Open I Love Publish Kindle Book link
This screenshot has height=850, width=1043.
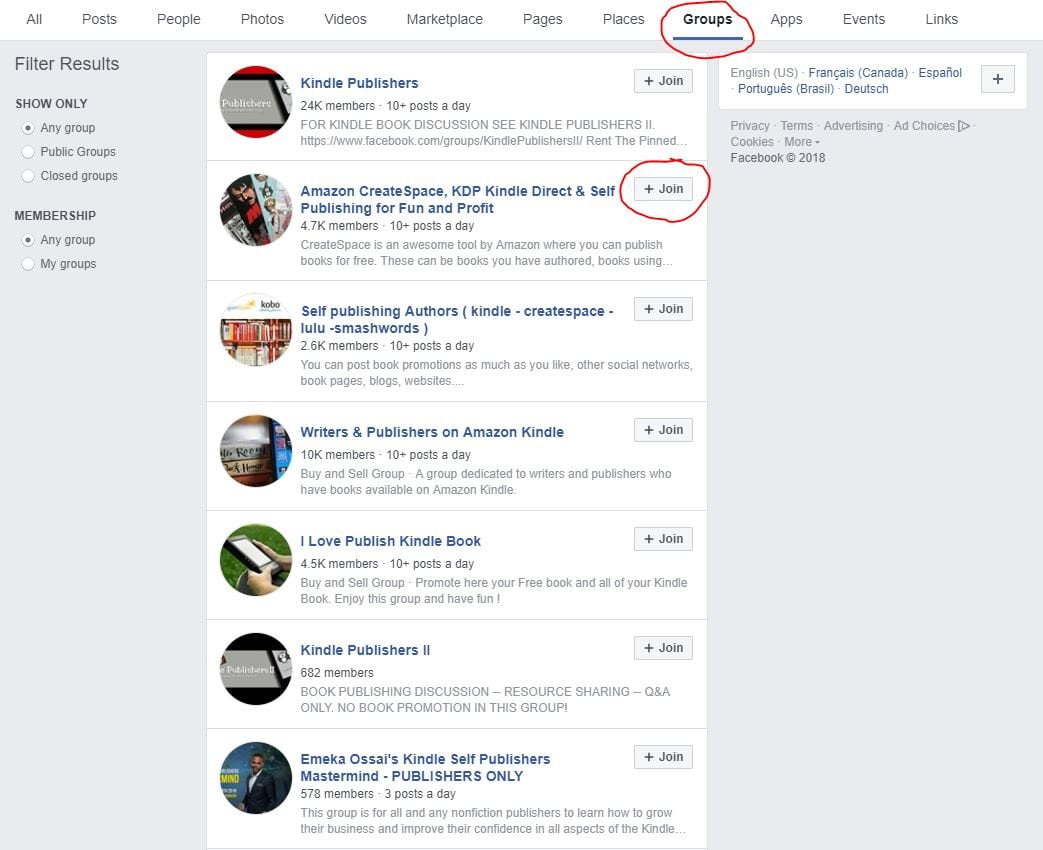coord(390,541)
